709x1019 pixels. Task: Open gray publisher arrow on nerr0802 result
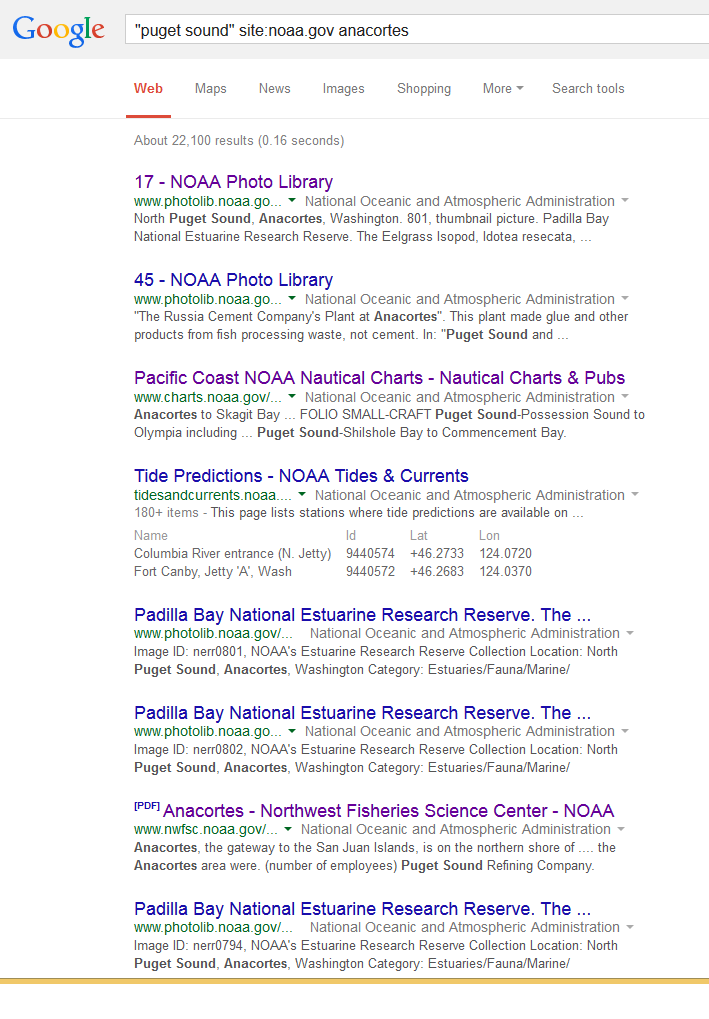(x=625, y=732)
